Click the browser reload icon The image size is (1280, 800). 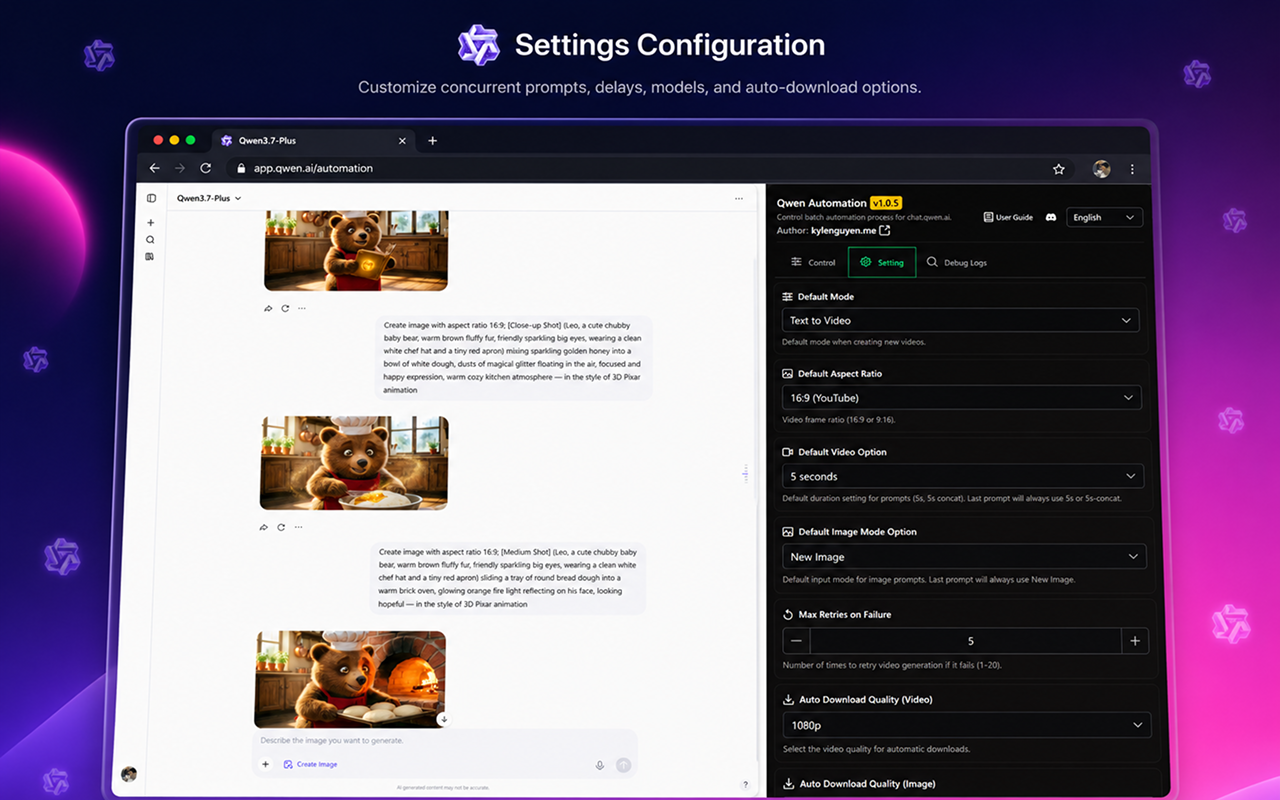coord(206,169)
